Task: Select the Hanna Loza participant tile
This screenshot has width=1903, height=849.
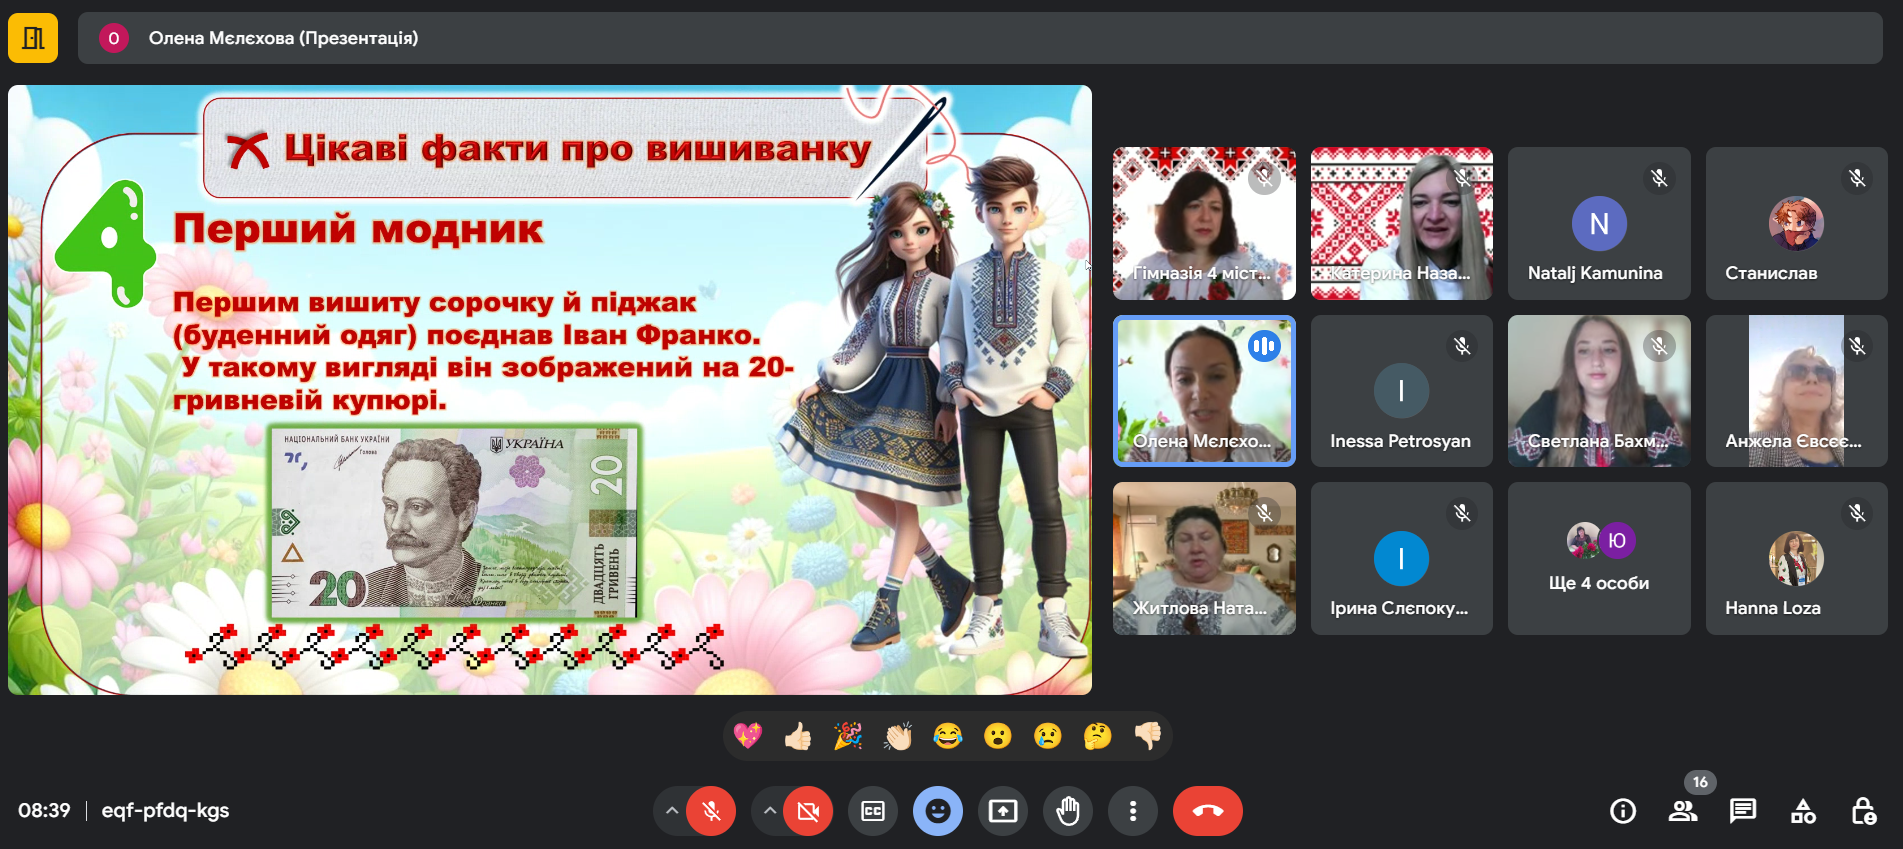Action: [1796, 559]
